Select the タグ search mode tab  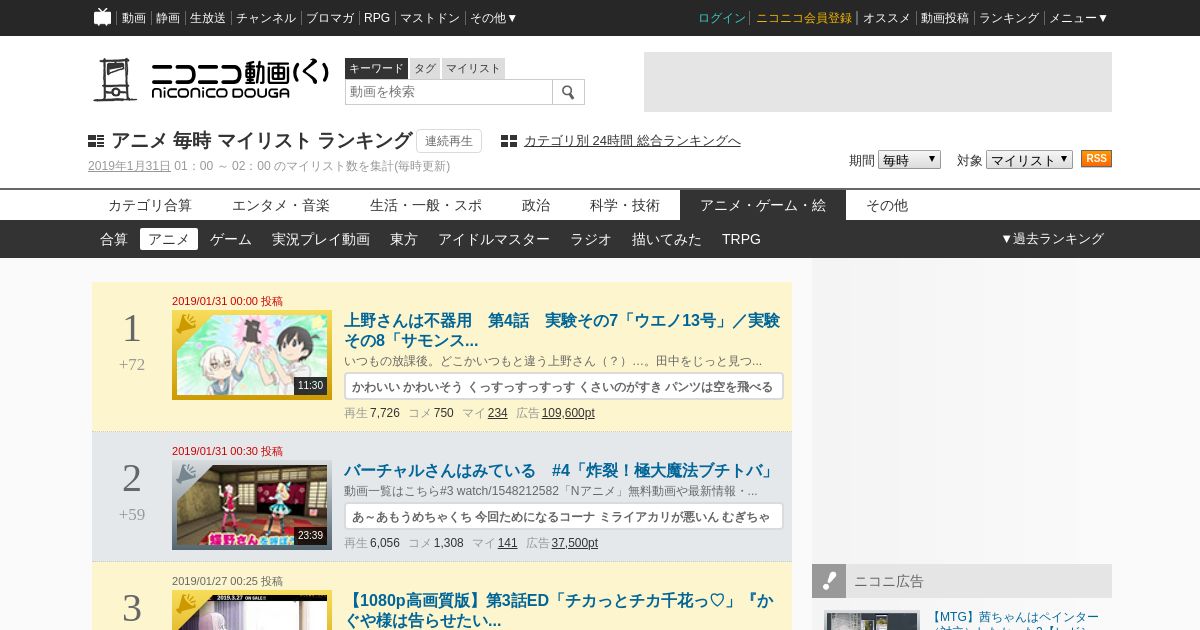[425, 68]
